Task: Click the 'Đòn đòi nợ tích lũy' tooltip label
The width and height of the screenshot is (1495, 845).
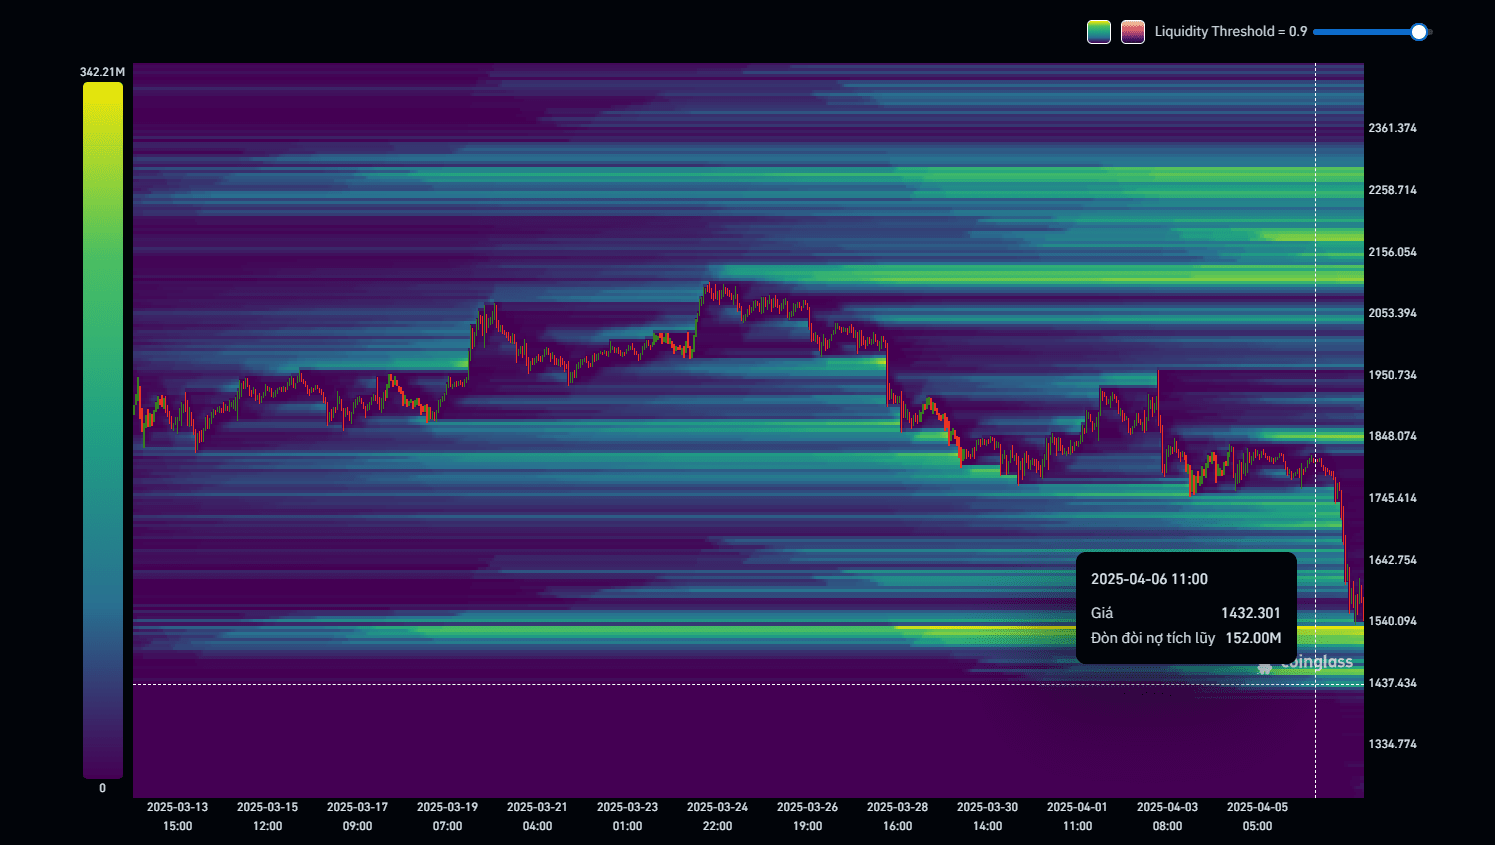Action: (x=1153, y=638)
